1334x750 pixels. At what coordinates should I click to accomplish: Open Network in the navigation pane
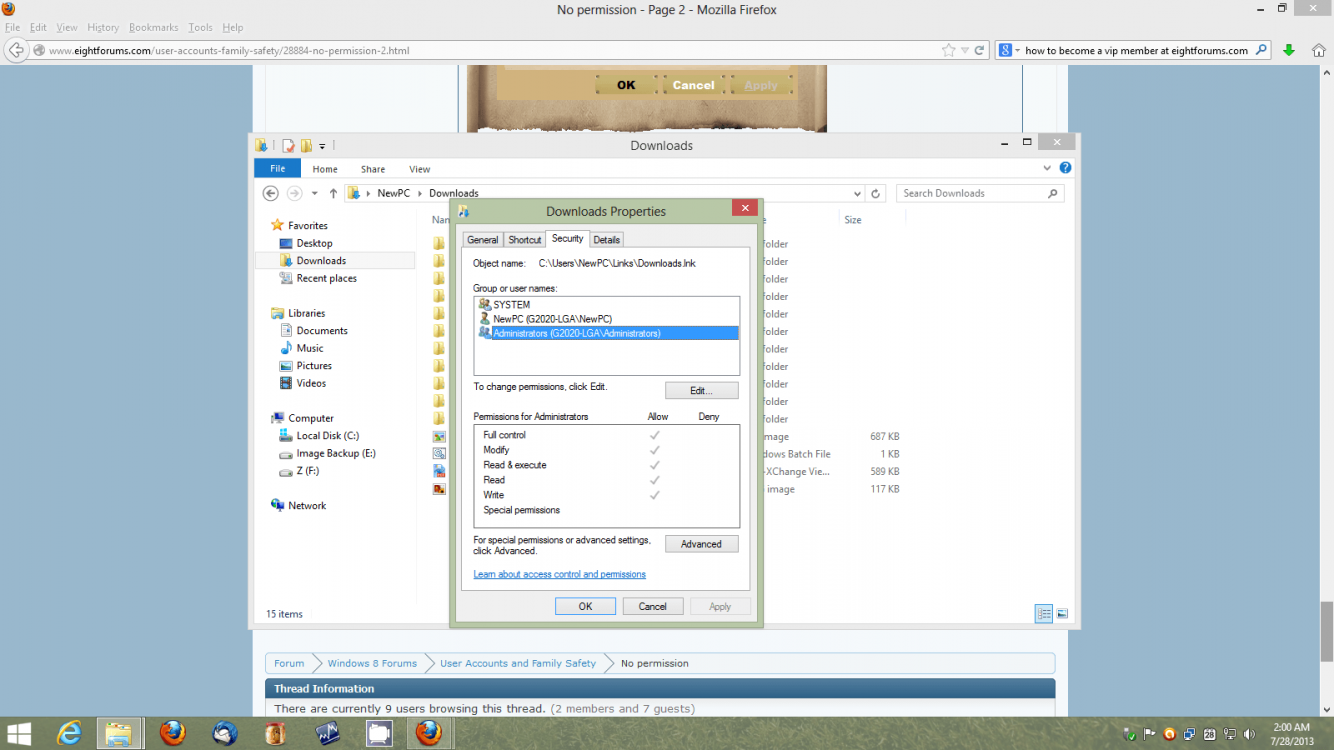(307, 505)
